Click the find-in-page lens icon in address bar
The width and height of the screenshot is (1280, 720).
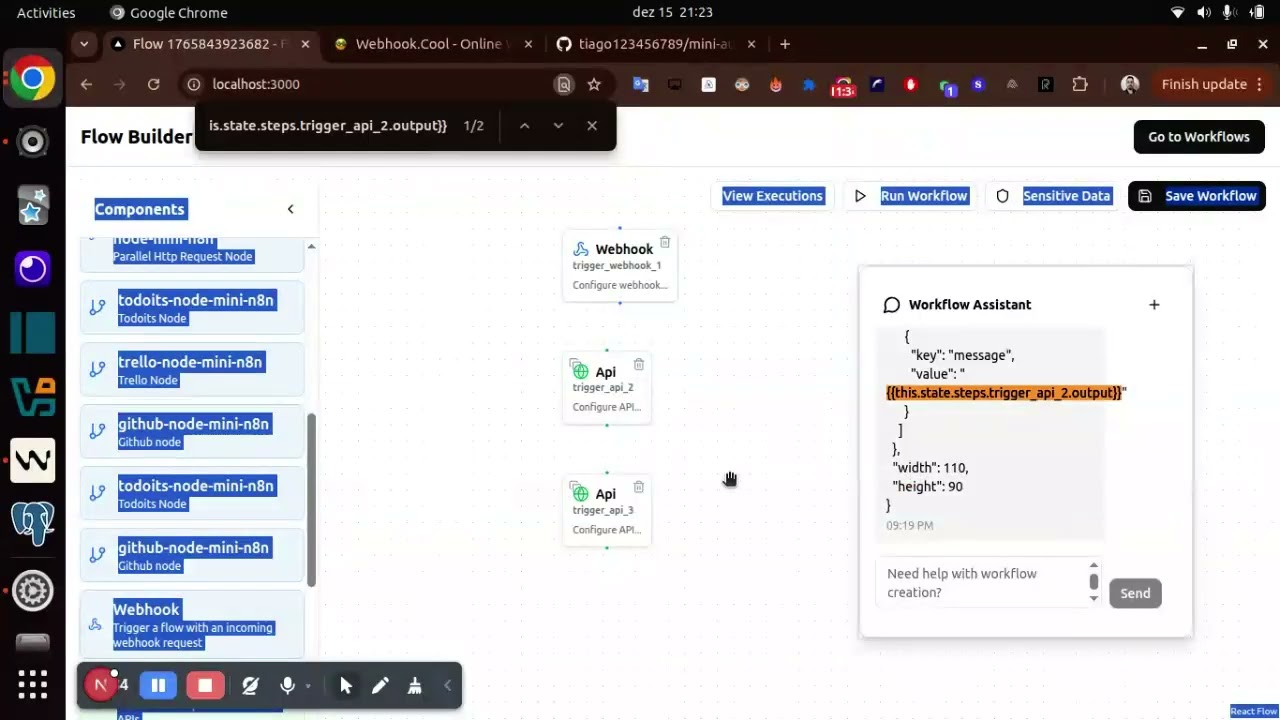pos(564,84)
